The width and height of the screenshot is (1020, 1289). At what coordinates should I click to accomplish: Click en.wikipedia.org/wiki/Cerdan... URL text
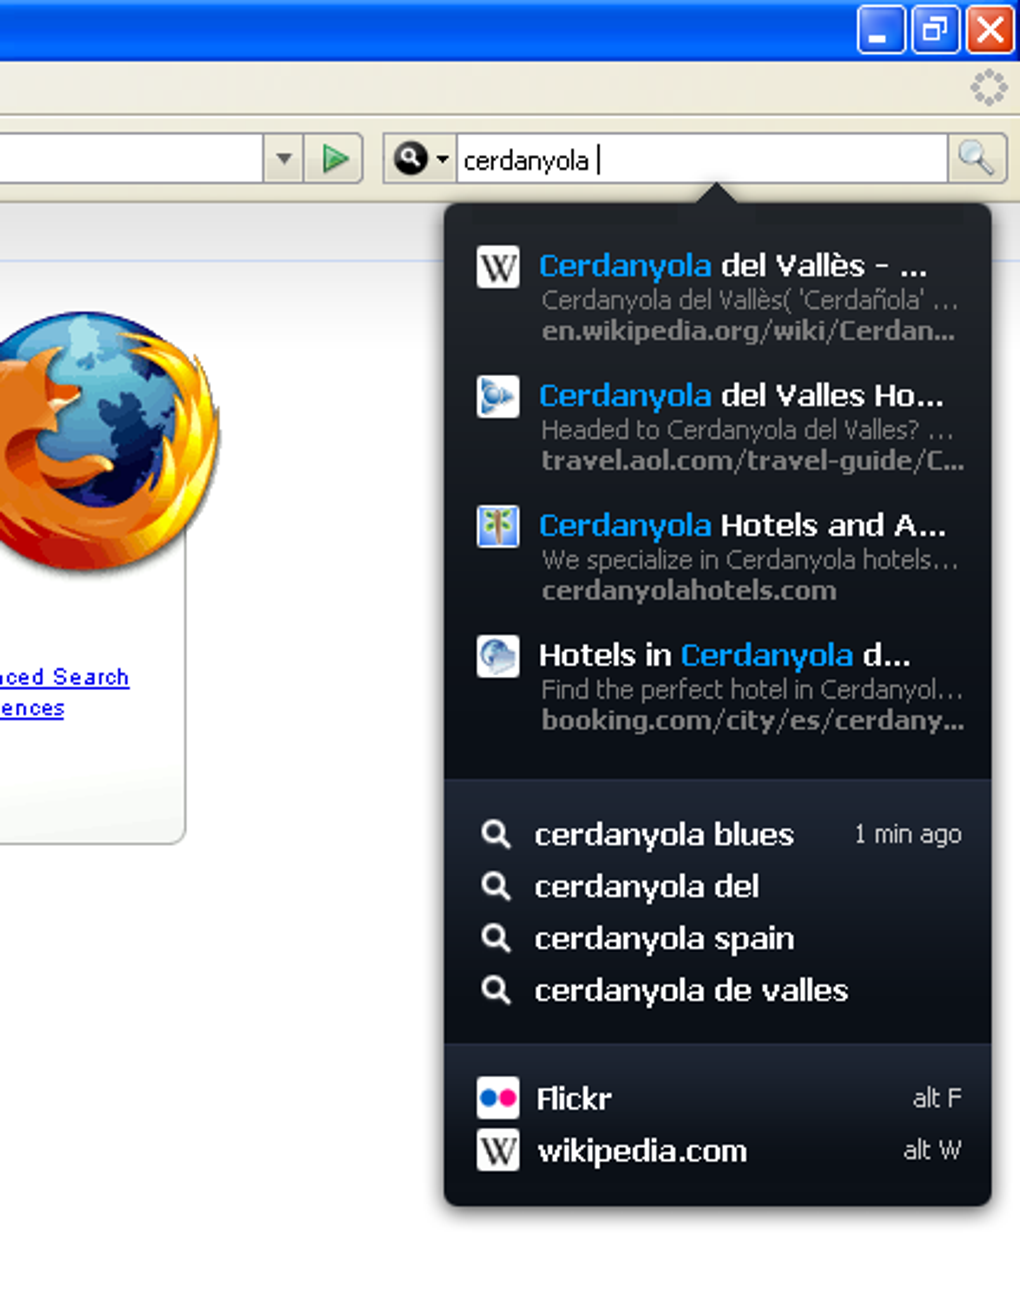coord(748,331)
